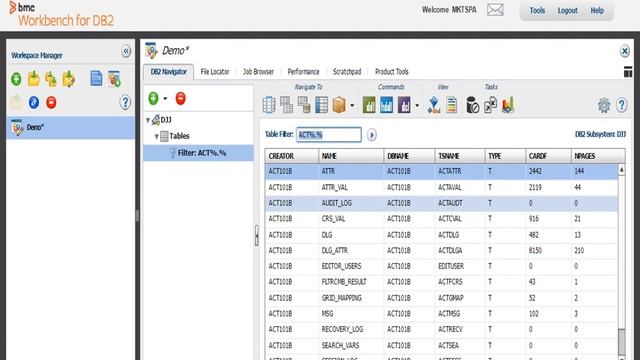Image resolution: width=640 pixels, height=360 pixels.
Task: Click the folder with pencil edit icon
Action: pyautogui.click(x=69, y=79)
